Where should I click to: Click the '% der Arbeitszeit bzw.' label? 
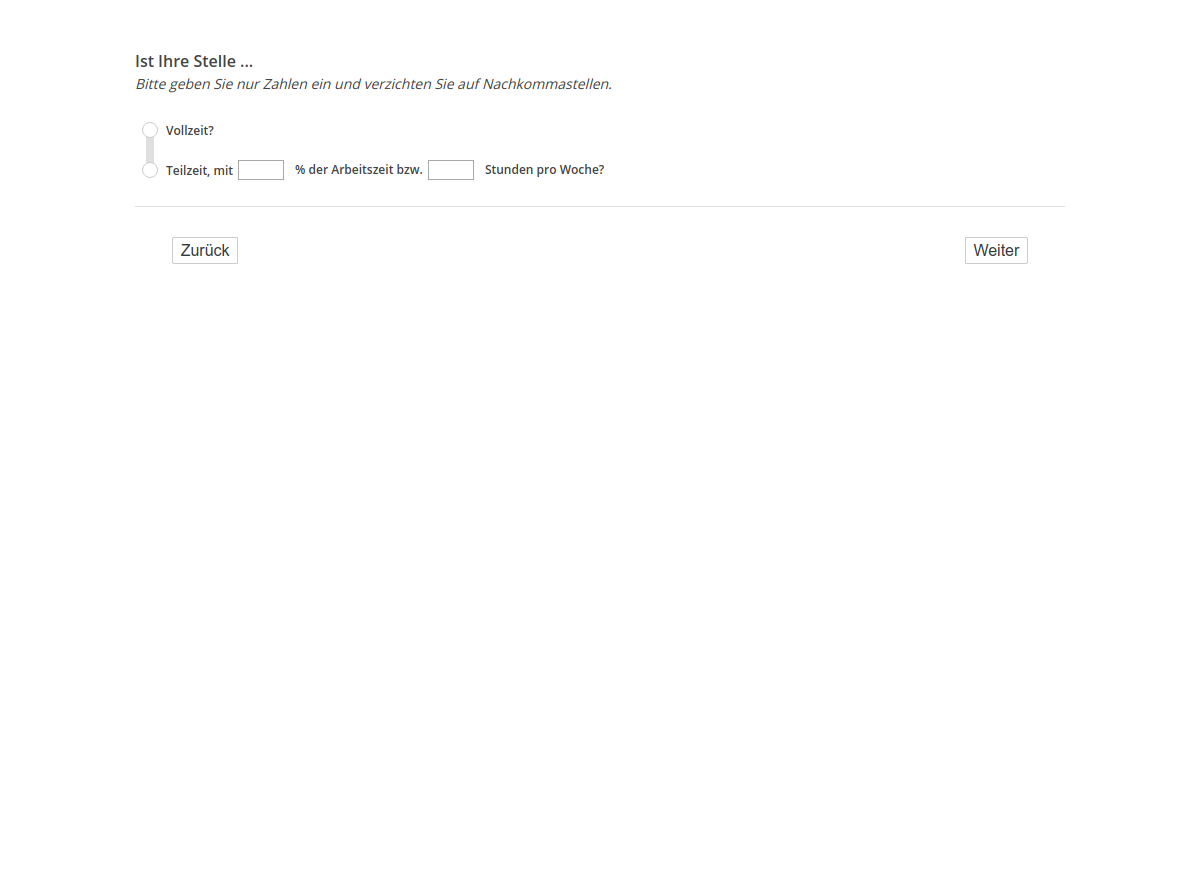coord(359,170)
